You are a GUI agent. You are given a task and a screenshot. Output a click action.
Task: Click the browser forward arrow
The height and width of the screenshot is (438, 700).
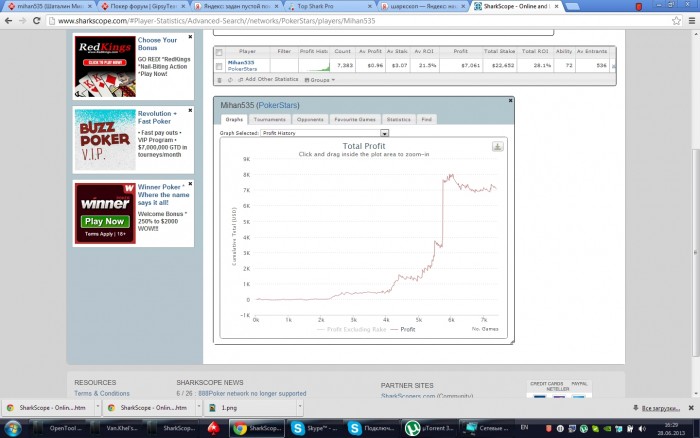[x=22, y=21]
